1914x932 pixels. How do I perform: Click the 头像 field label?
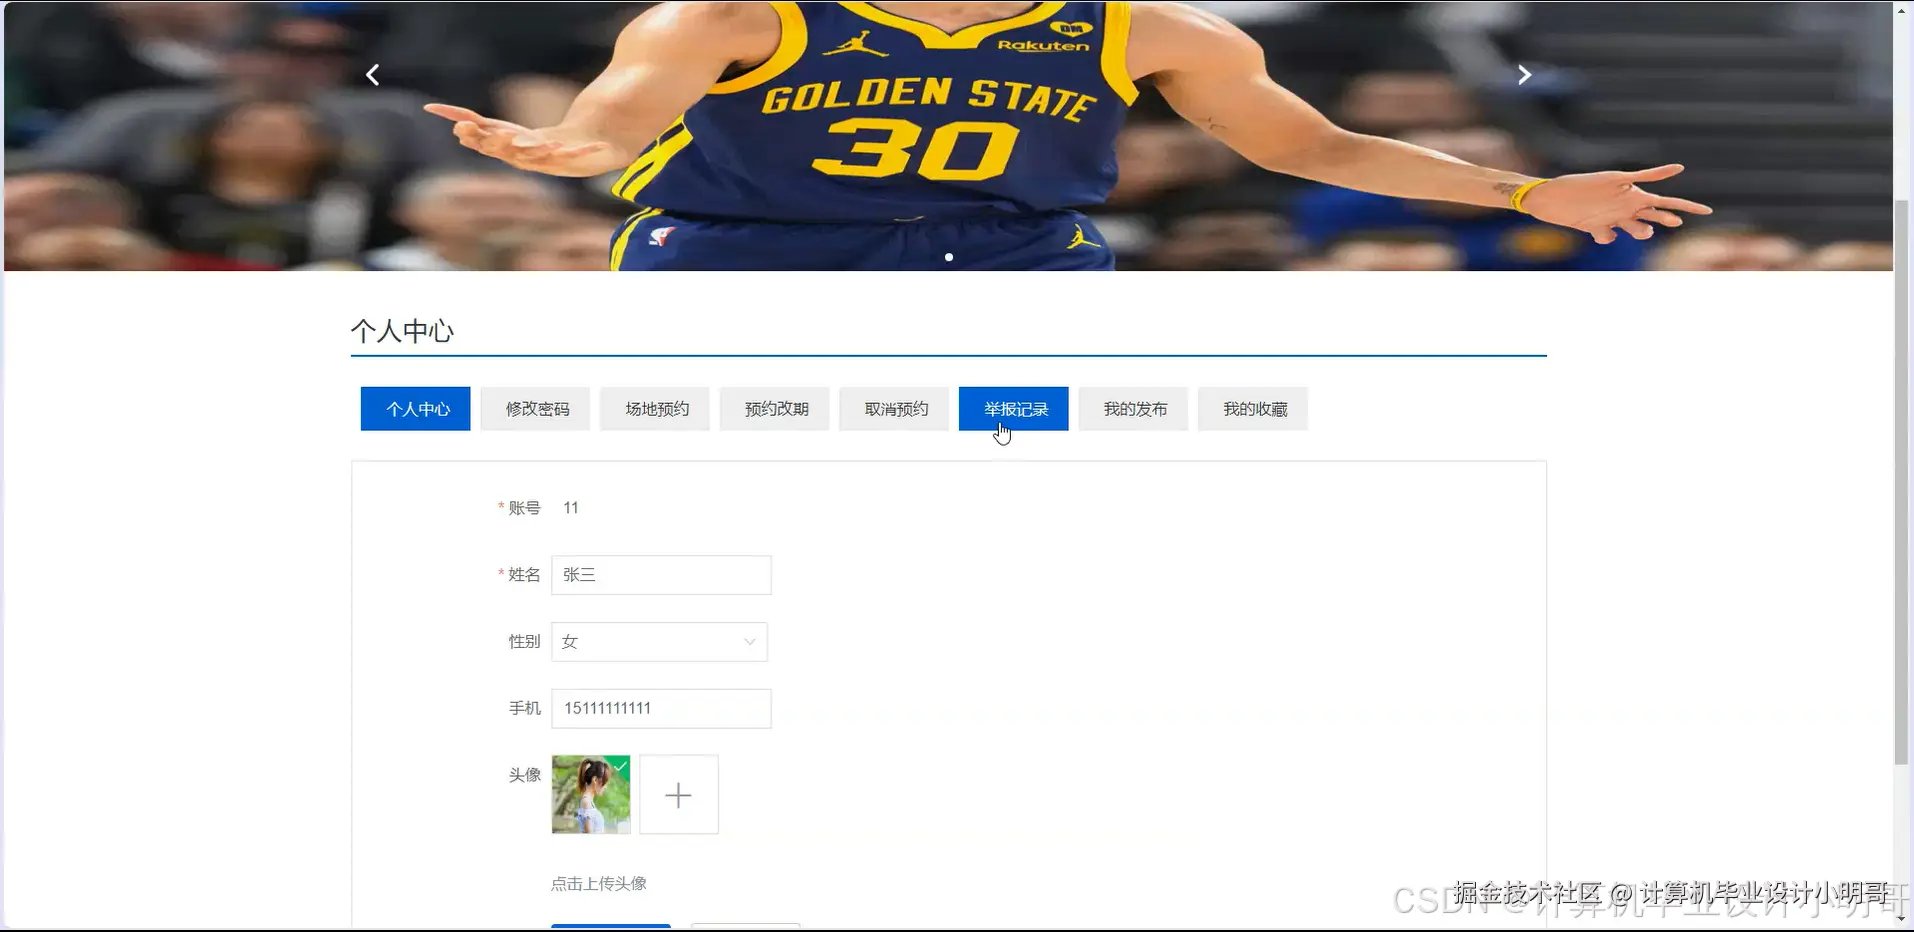pos(524,775)
